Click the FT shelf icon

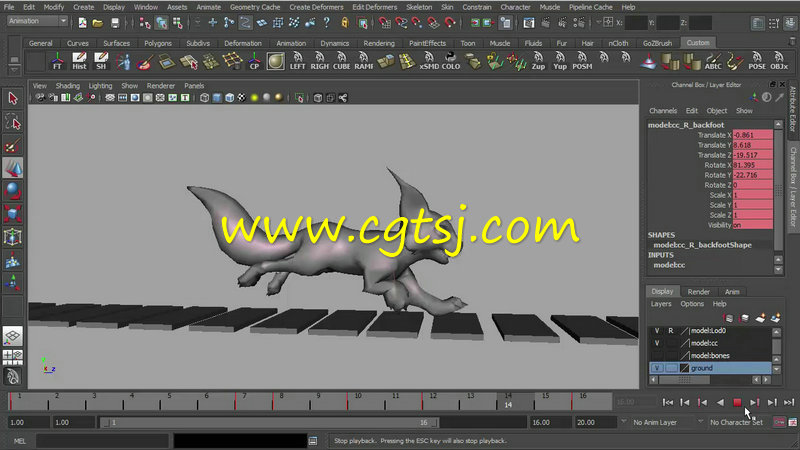click(57, 61)
